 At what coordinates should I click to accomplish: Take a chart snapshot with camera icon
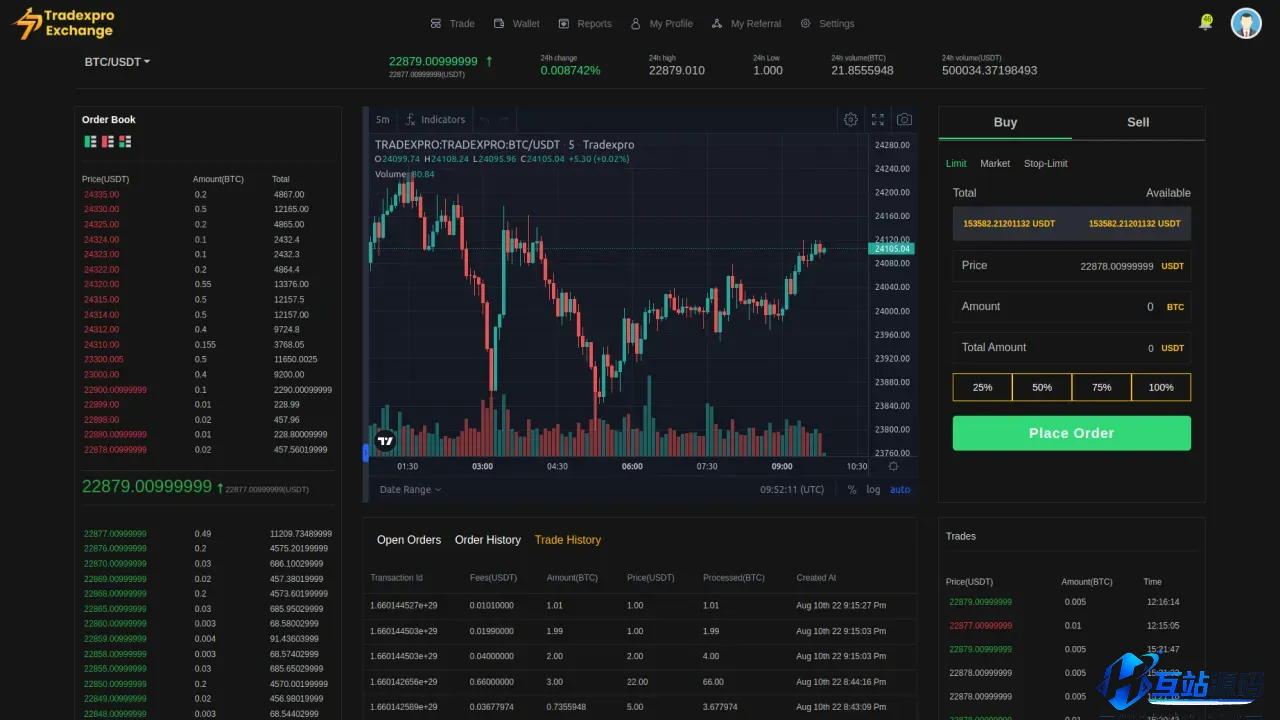[904, 119]
